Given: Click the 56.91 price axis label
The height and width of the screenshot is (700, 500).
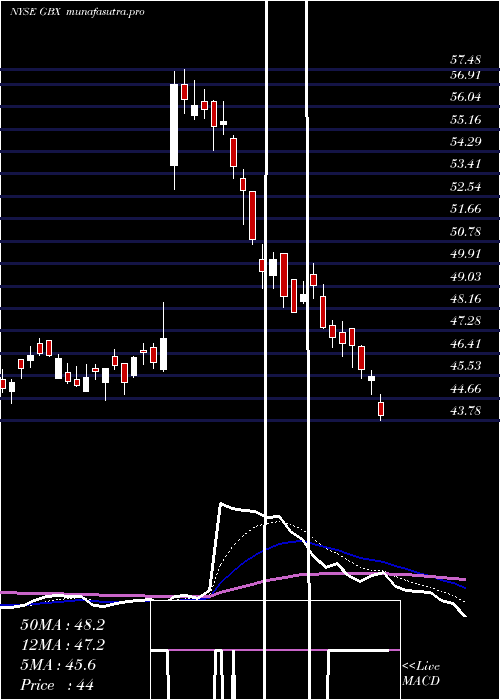Looking at the screenshot, I should 465,75.
